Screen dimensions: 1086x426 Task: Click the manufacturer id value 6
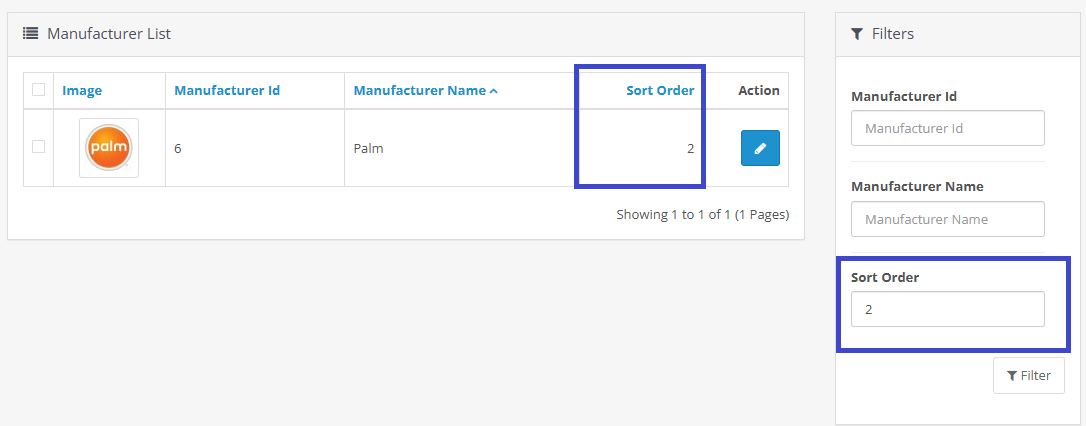coord(178,149)
